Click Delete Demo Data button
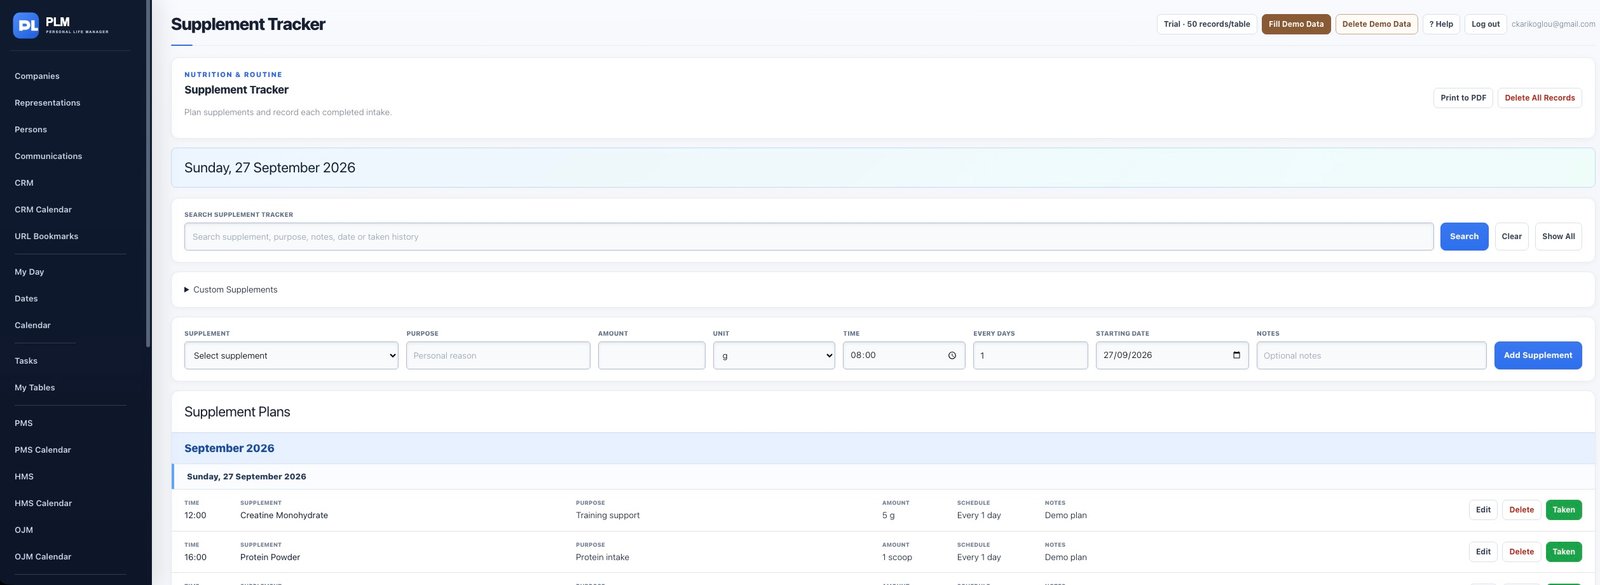The width and height of the screenshot is (1600, 585). [1376, 24]
